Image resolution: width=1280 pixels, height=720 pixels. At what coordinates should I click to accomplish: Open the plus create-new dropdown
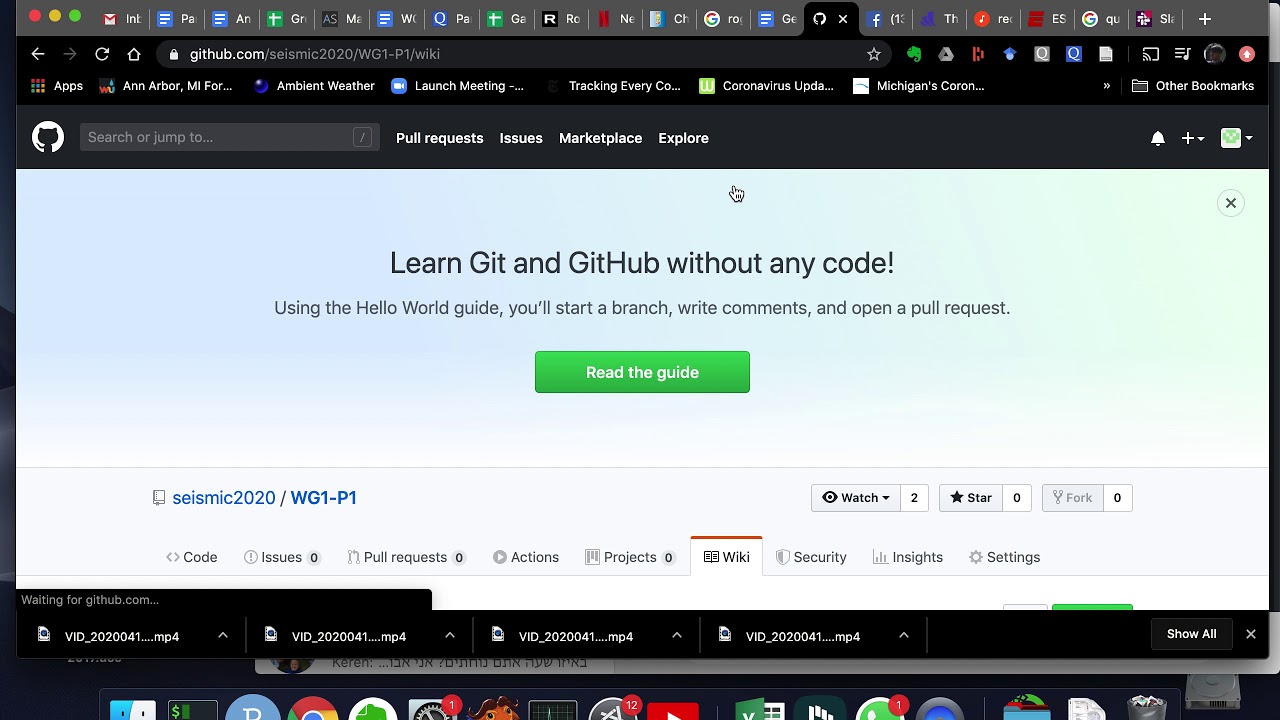[x=1192, y=138]
